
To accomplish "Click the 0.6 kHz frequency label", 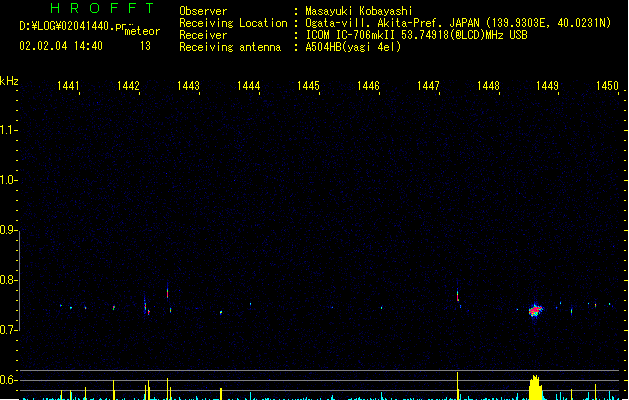I will (x=7, y=380).
